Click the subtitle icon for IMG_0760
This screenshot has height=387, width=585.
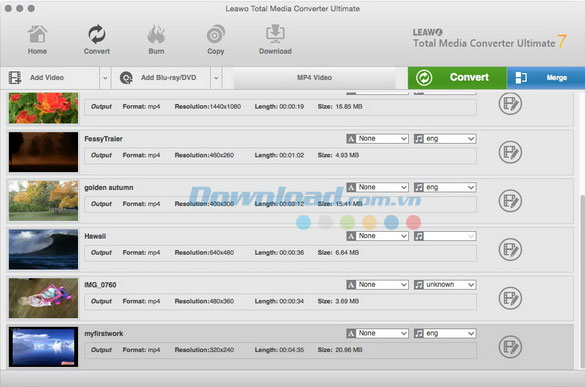(x=351, y=285)
